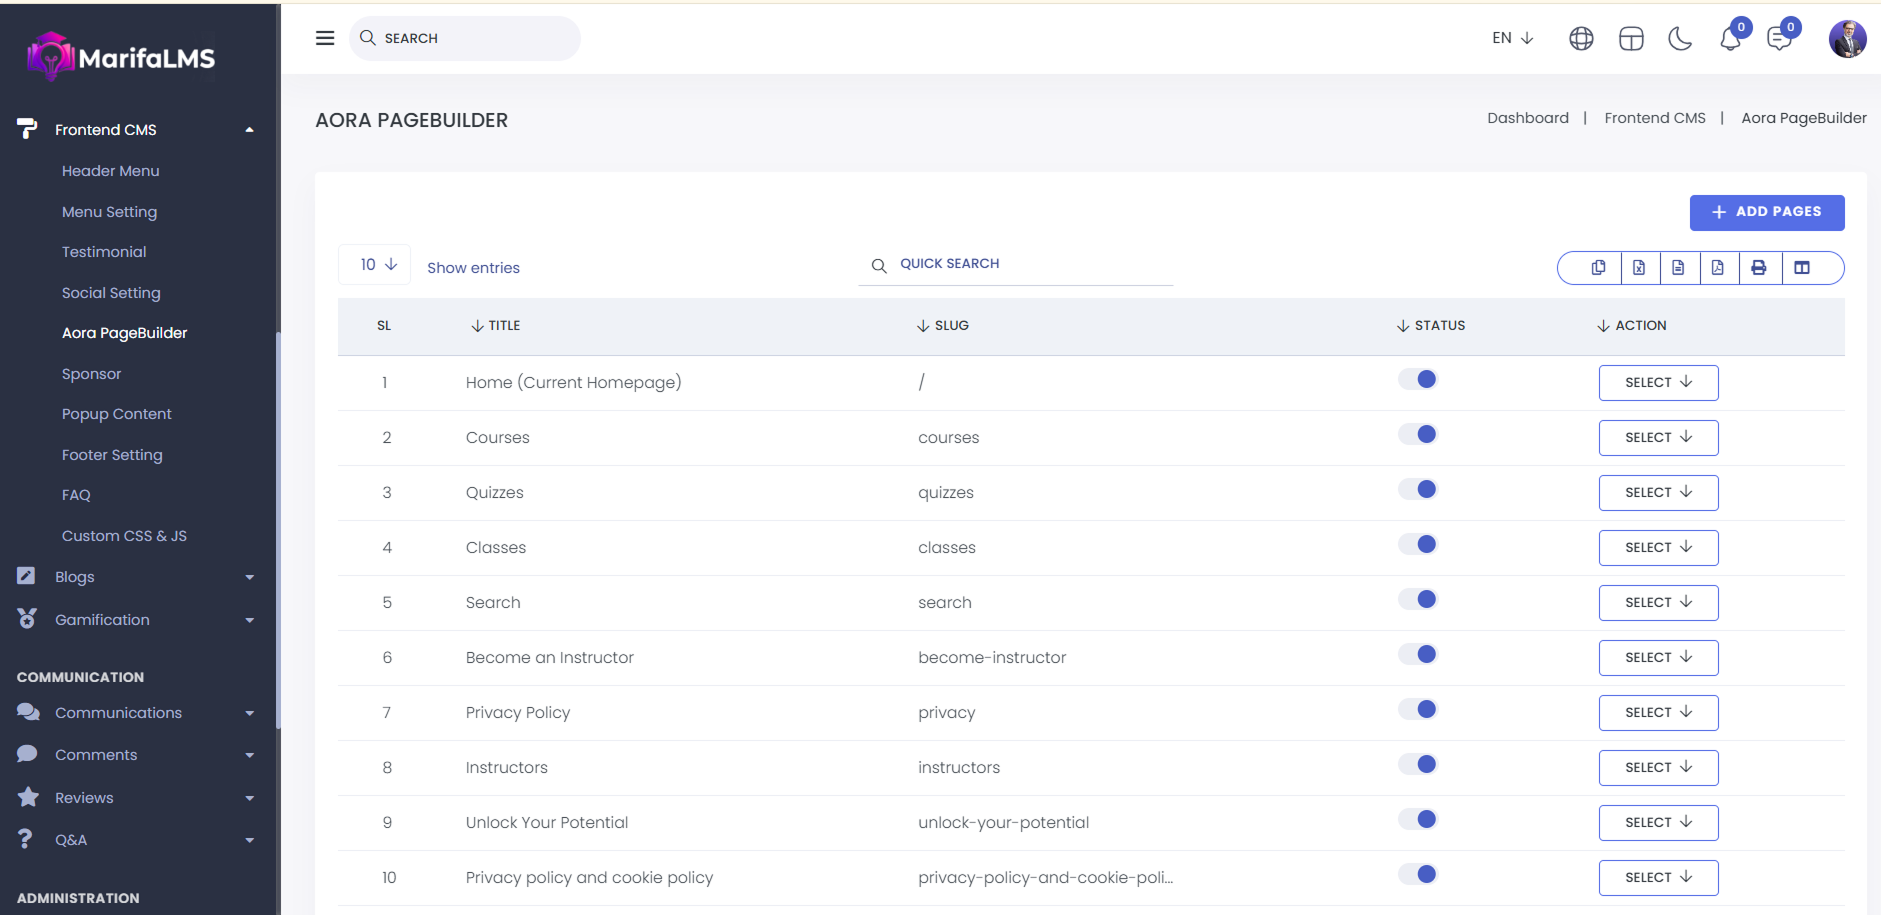The width and height of the screenshot is (1881, 915).
Task: Click the Dashboard breadcrumb link
Action: pos(1527,118)
